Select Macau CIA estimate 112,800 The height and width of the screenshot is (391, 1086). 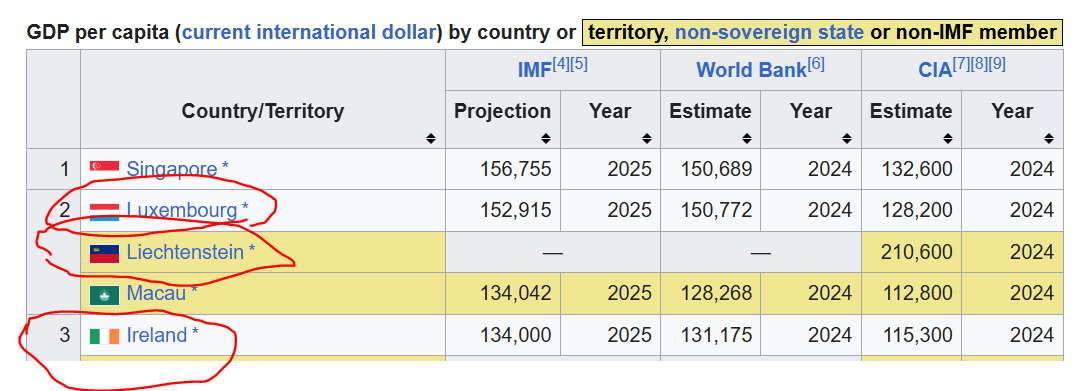click(917, 294)
